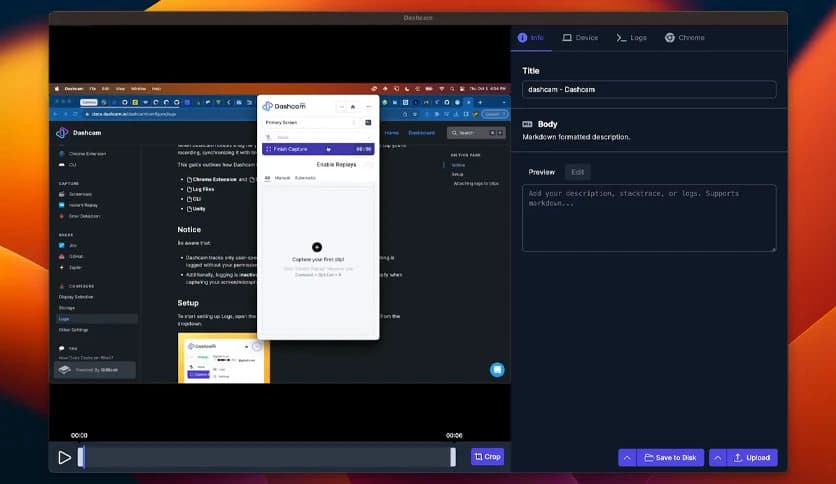
Task: Expand the Upload options chevron
Action: pos(718,458)
